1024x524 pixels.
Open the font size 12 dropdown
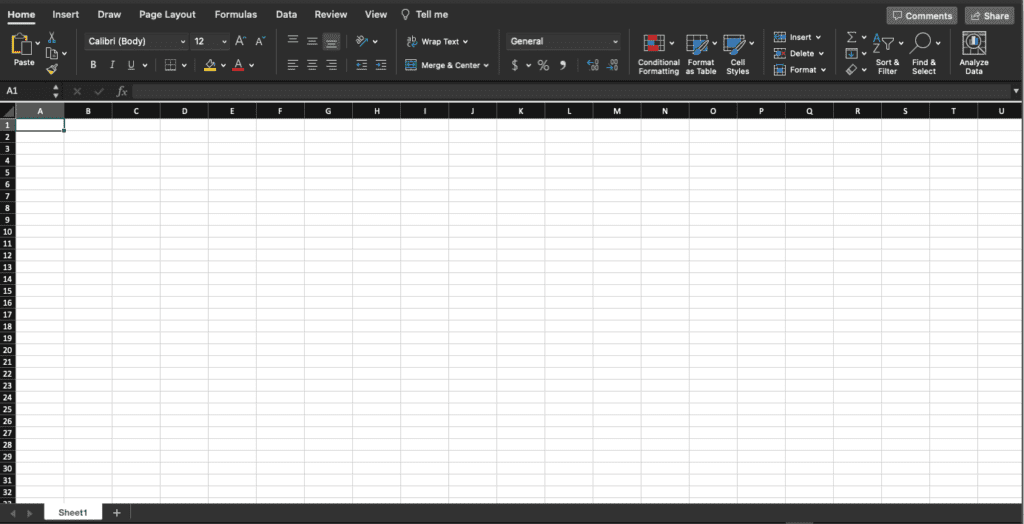click(210, 41)
